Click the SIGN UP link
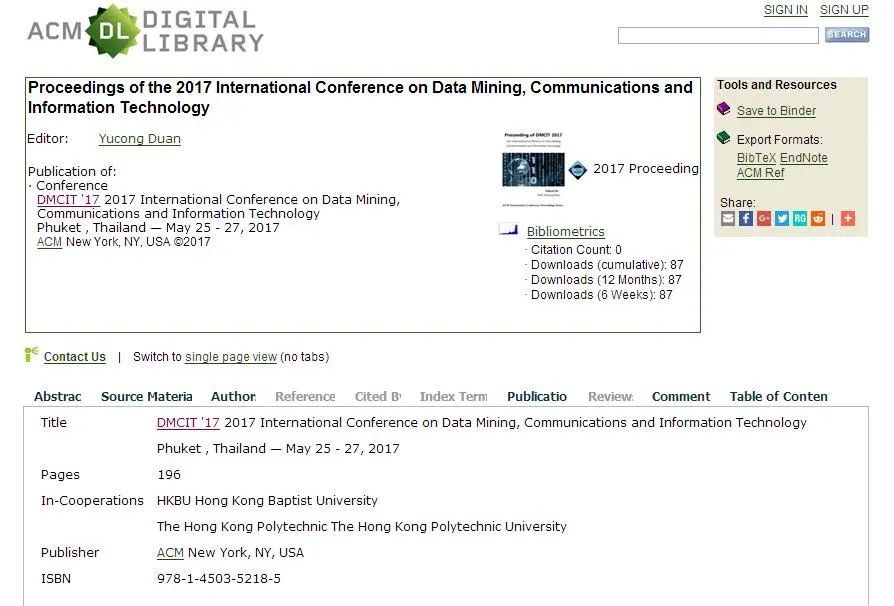 click(844, 10)
